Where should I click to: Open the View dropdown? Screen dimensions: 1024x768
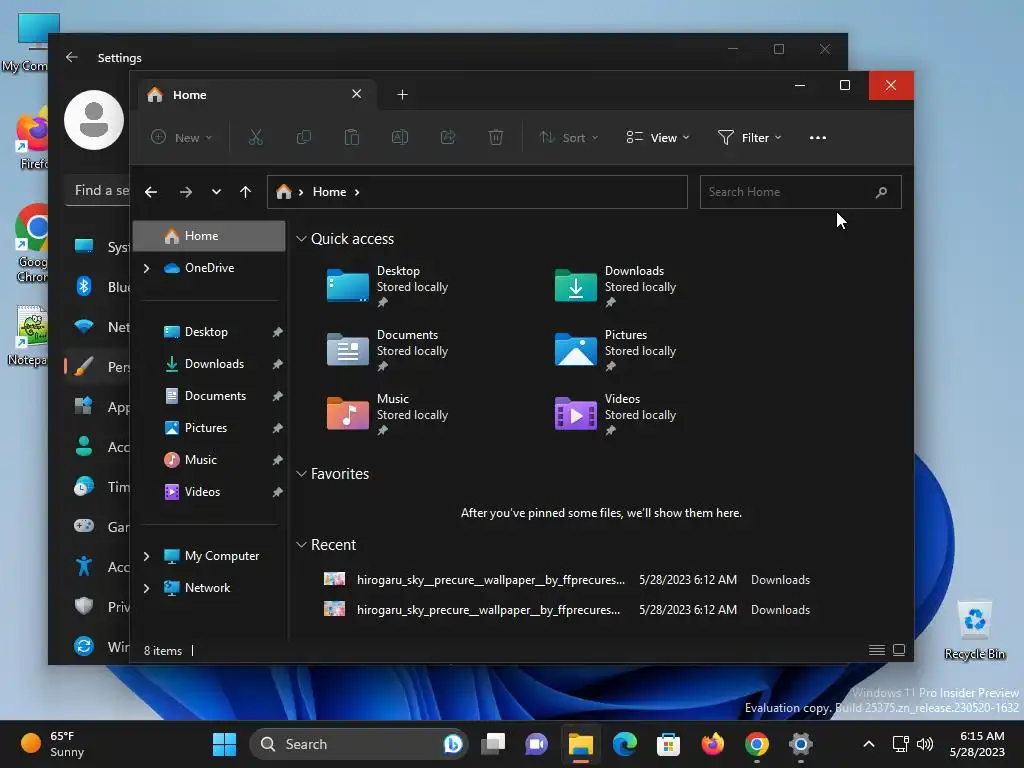point(658,137)
